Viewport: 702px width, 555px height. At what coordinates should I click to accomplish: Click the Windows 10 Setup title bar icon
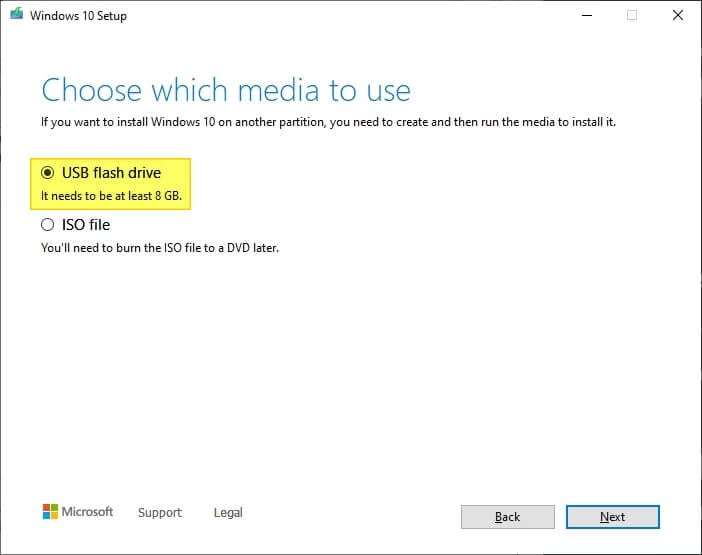(17, 14)
